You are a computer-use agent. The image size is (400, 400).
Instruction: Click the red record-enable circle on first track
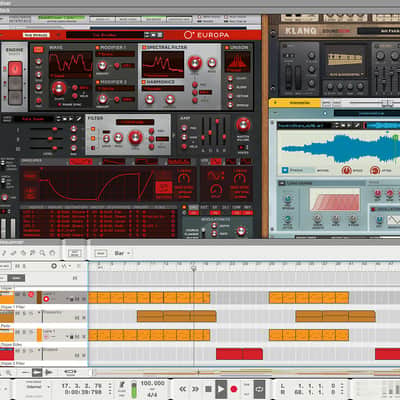click(x=46, y=299)
